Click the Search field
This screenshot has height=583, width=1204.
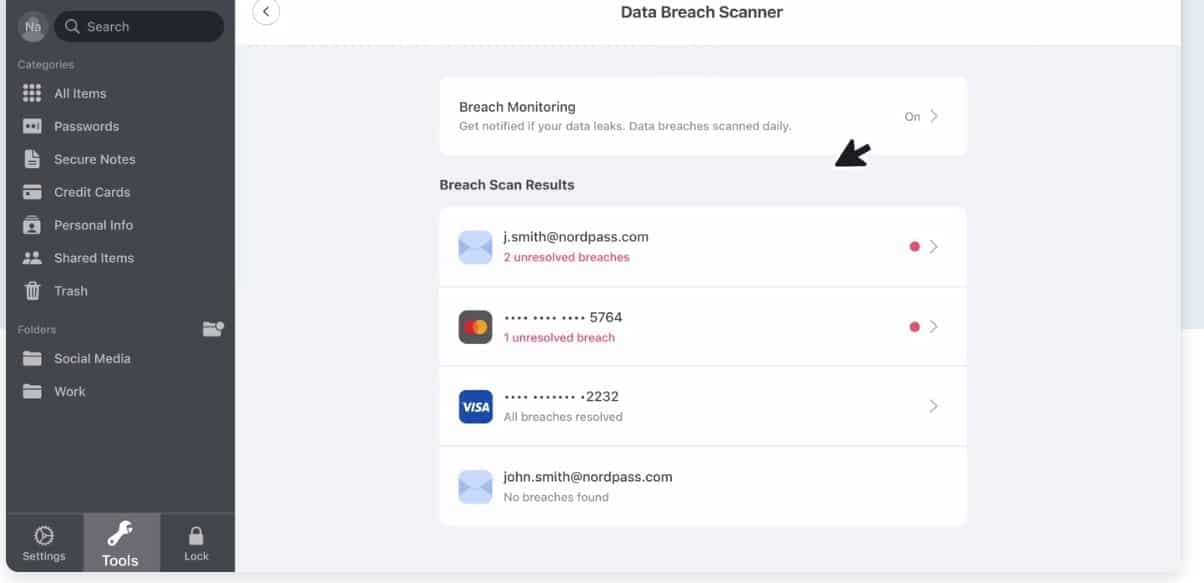(139, 27)
